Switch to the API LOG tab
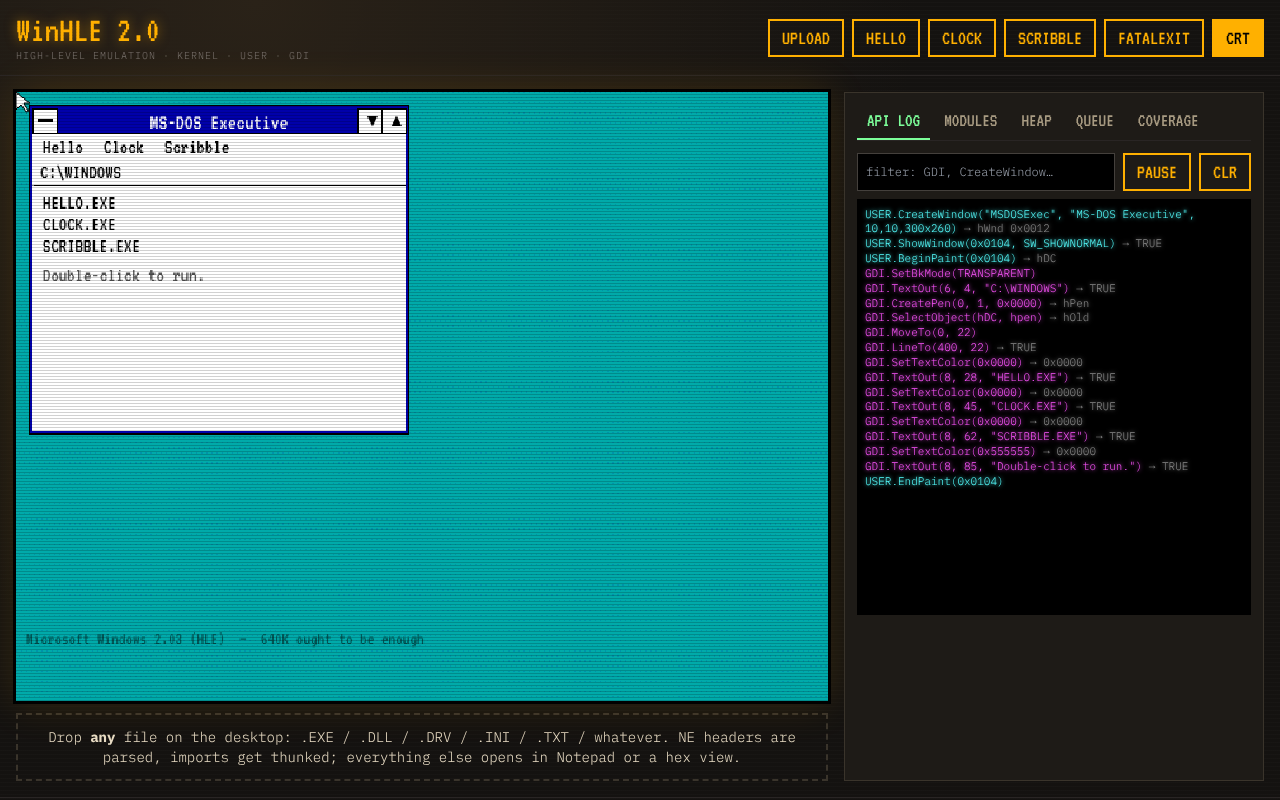Screen dimensions: 1280x800 point(893,121)
